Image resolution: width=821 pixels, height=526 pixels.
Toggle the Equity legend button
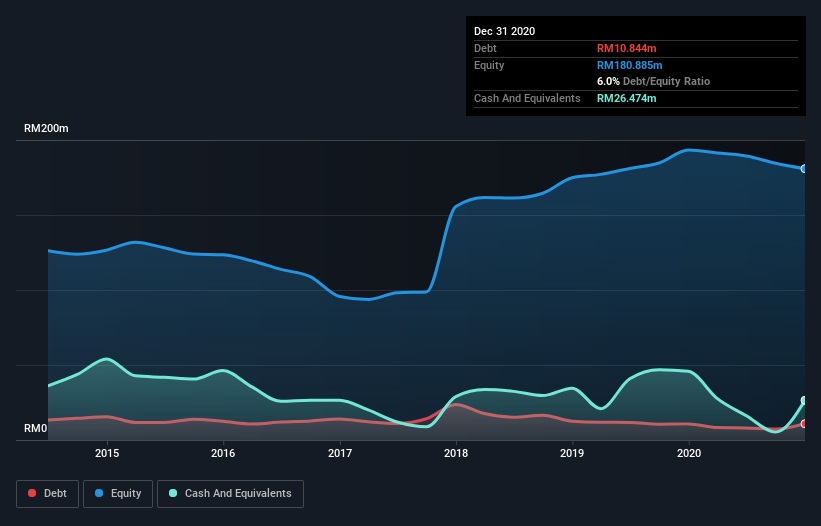pos(118,494)
